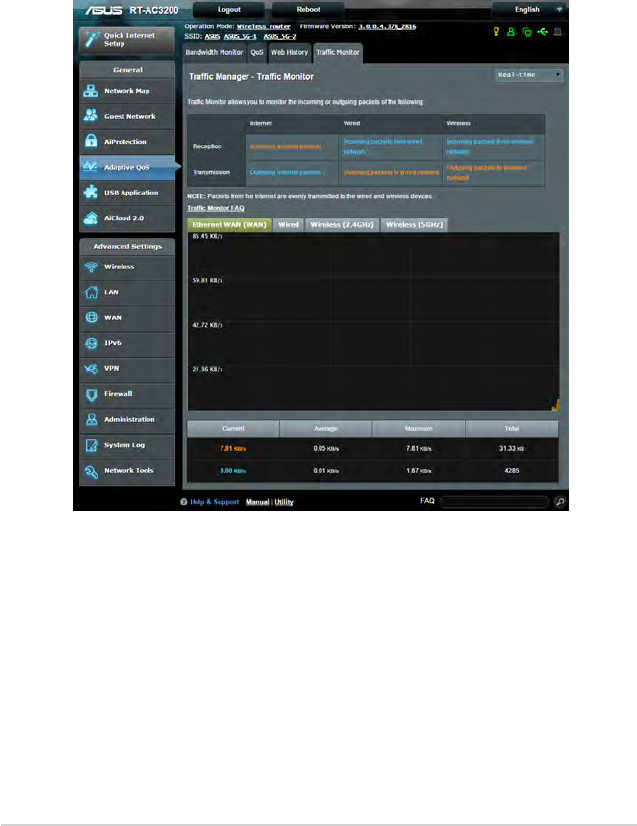The image size is (637, 826).
Task: Open VPN settings
Action: [126, 369]
